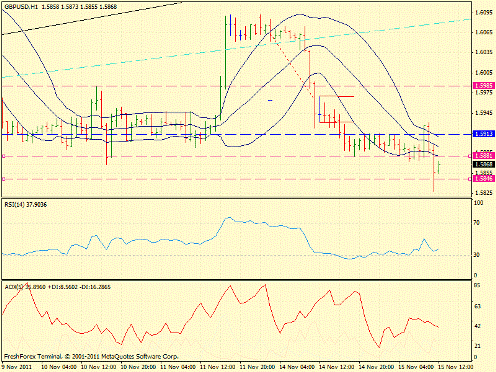Select the pink 1.5846 price level tag

(x=485, y=179)
